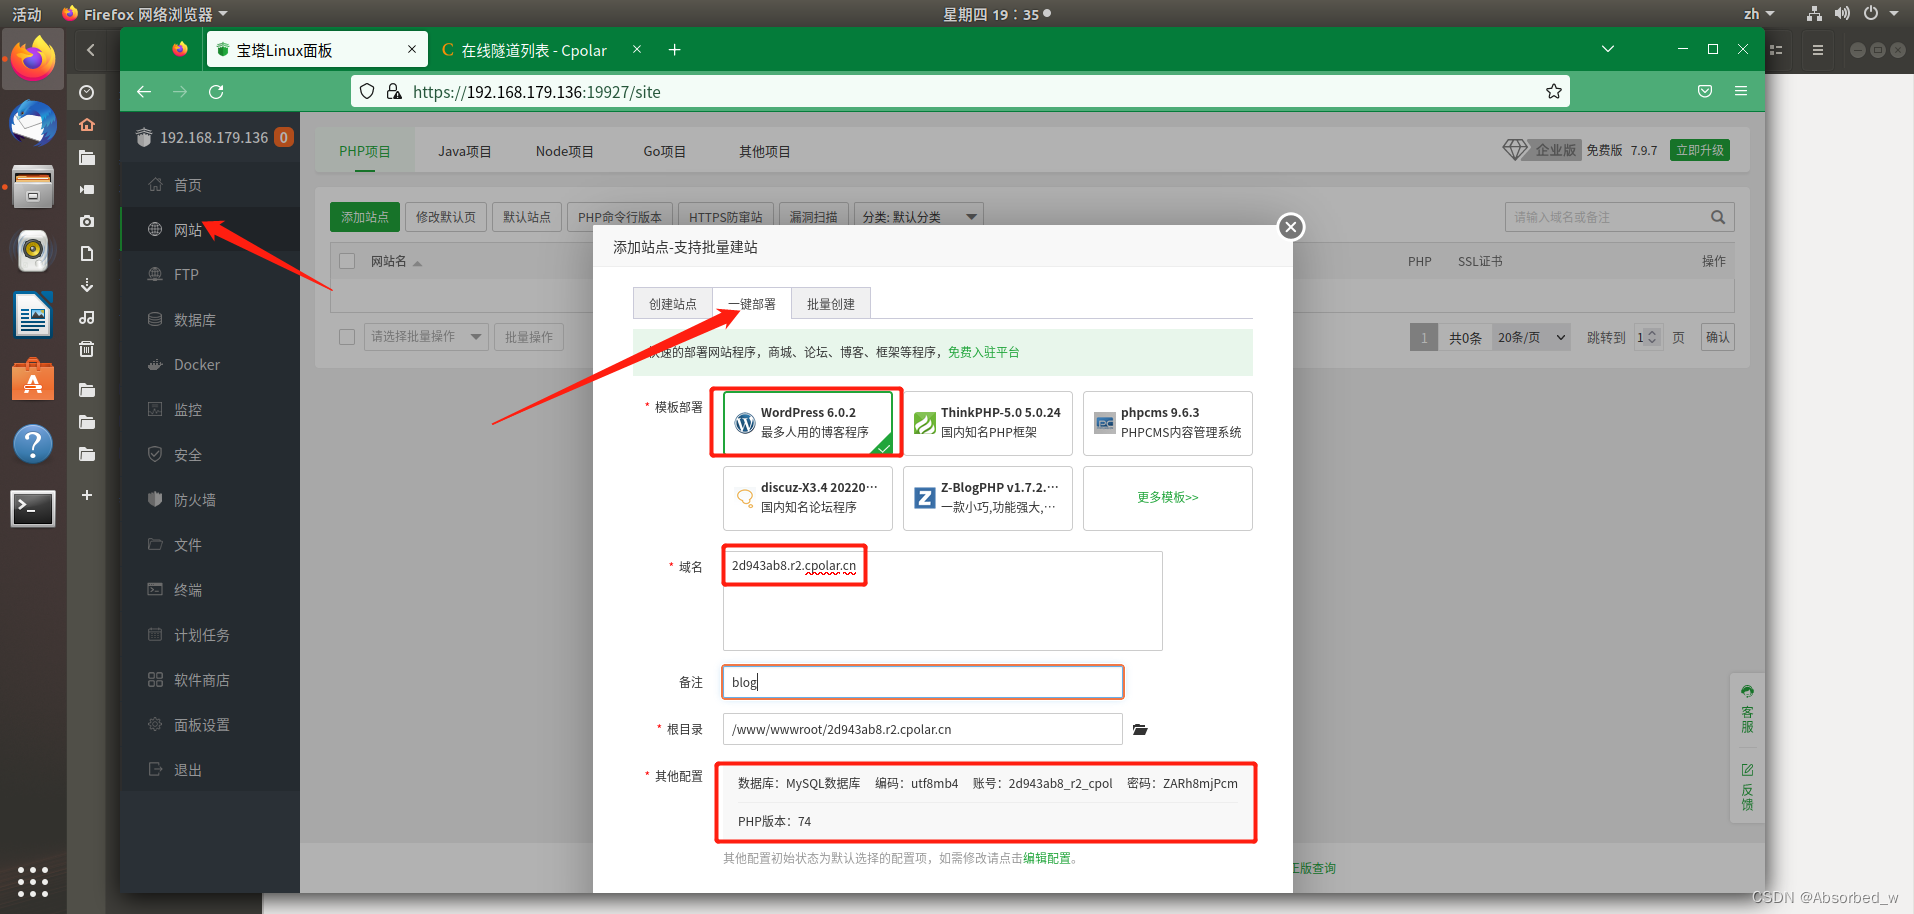Image resolution: width=1914 pixels, height=914 pixels.
Task: Open Ubuntu Software store in dock
Action: pyautogui.click(x=33, y=380)
